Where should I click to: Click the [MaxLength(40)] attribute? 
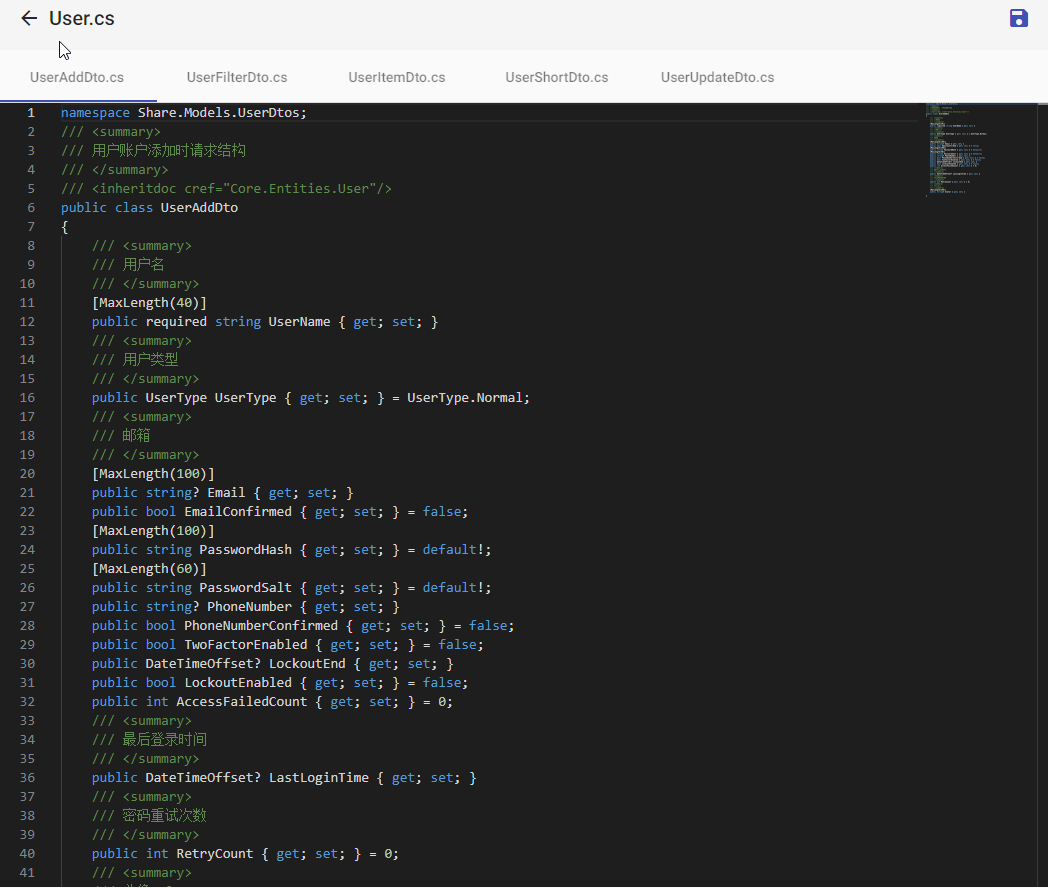coord(149,303)
